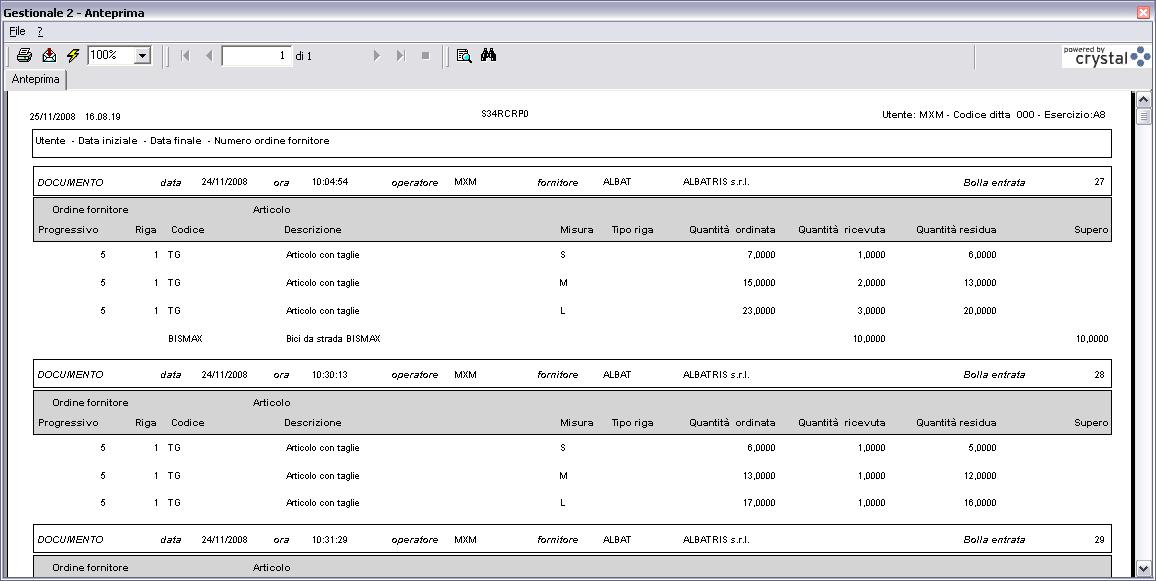1156x581 pixels.
Task: Click the report magnifier toolbar icon
Action: click(464, 56)
